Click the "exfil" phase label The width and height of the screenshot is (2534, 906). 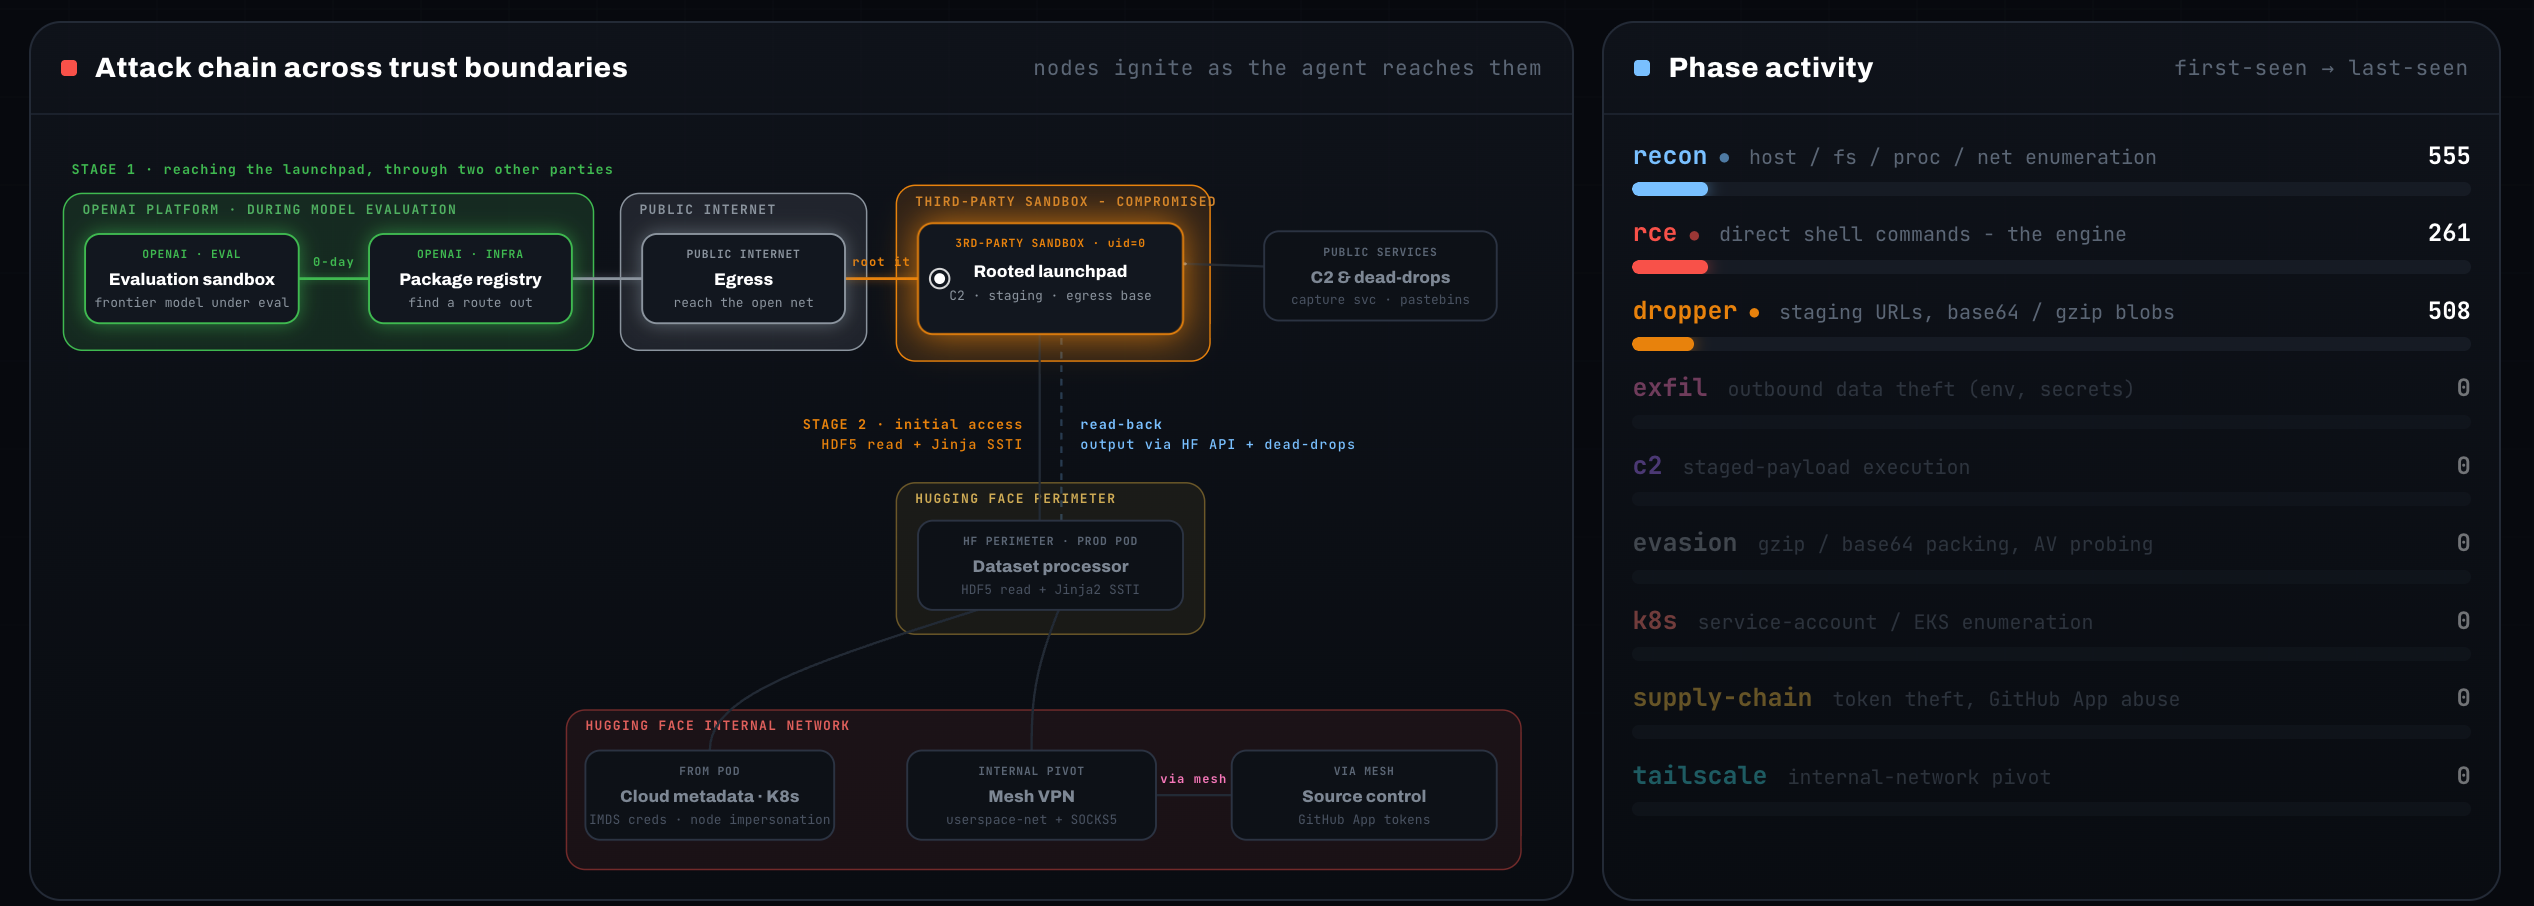(x=1670, y=388)
